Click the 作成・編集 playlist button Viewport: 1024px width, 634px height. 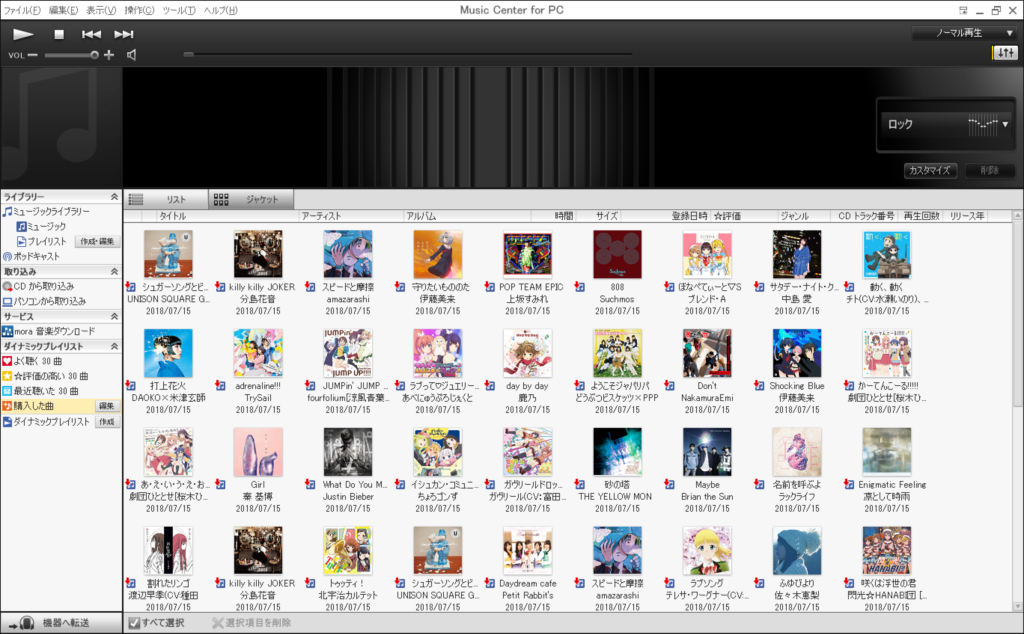[x=97, y=242]
